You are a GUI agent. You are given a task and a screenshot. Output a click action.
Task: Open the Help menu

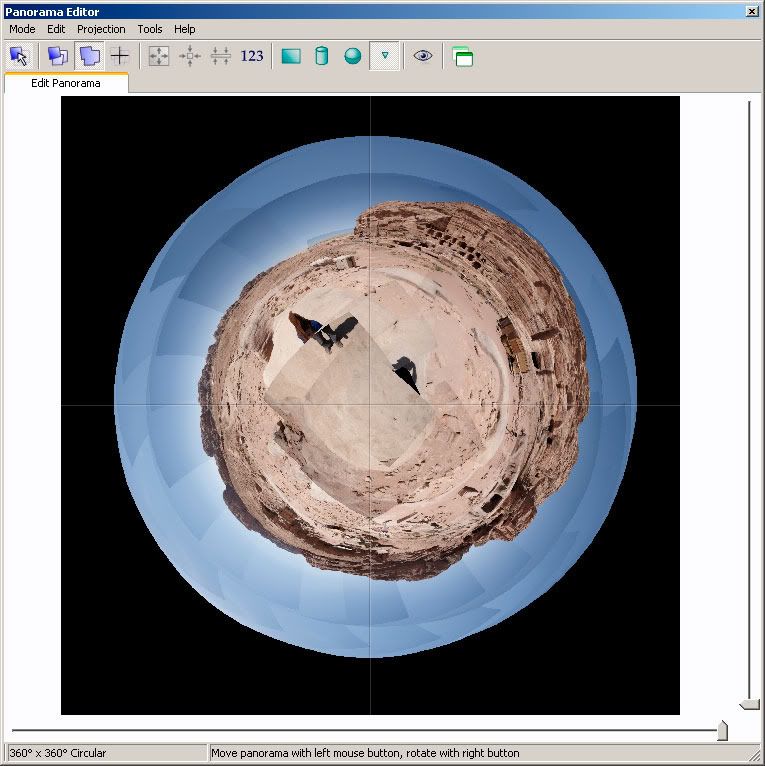click(185, 29)
